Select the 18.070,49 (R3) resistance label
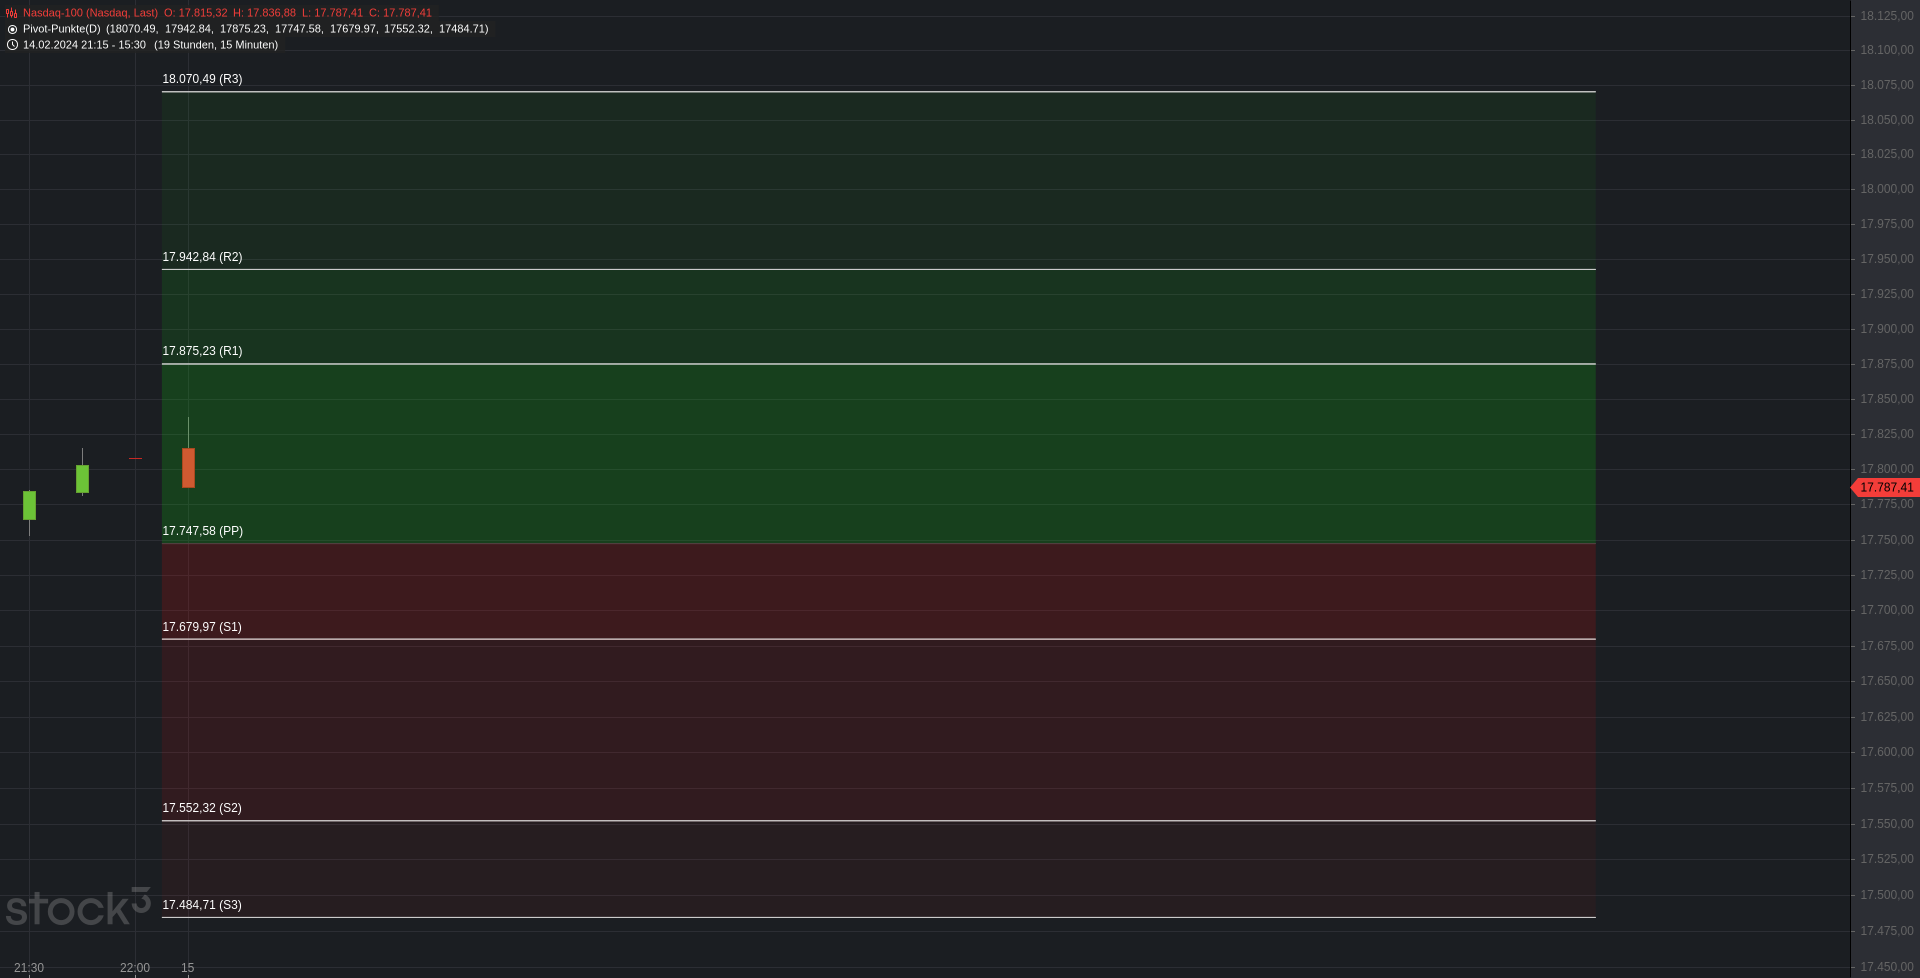The height and width of the screenshot is (978, 1920). 202,79
